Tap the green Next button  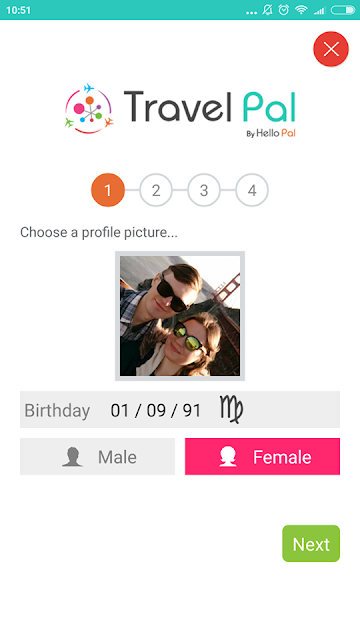click(311, 544)
